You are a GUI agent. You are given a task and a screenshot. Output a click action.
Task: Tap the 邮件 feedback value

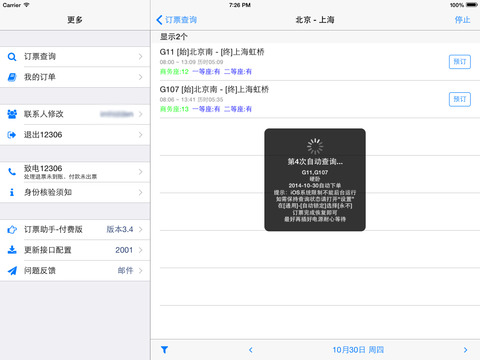125,271
